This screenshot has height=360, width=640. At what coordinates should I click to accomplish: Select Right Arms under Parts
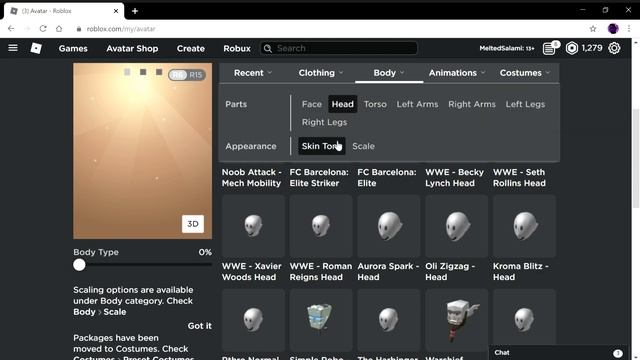point(472,104)
